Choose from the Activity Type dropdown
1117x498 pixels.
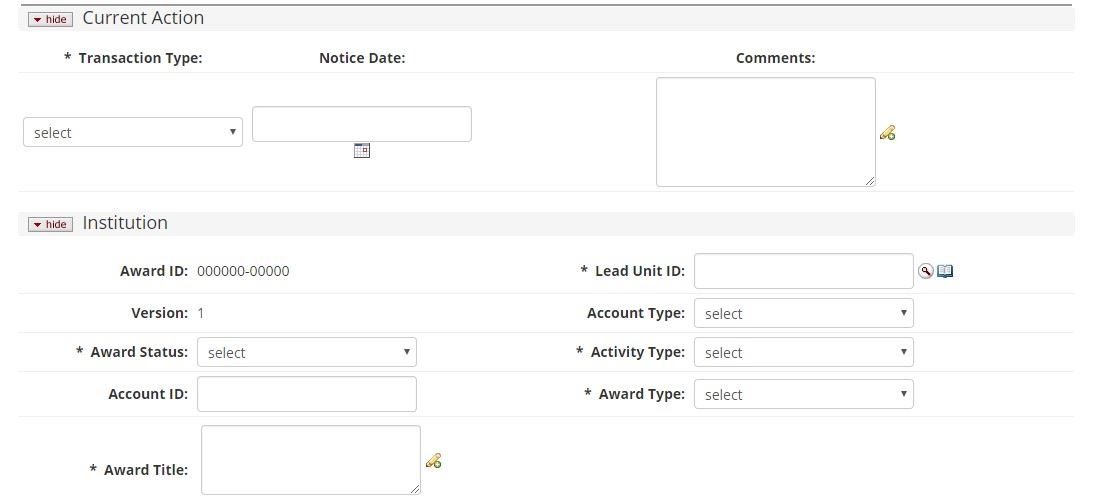click(x=803, y=352)
